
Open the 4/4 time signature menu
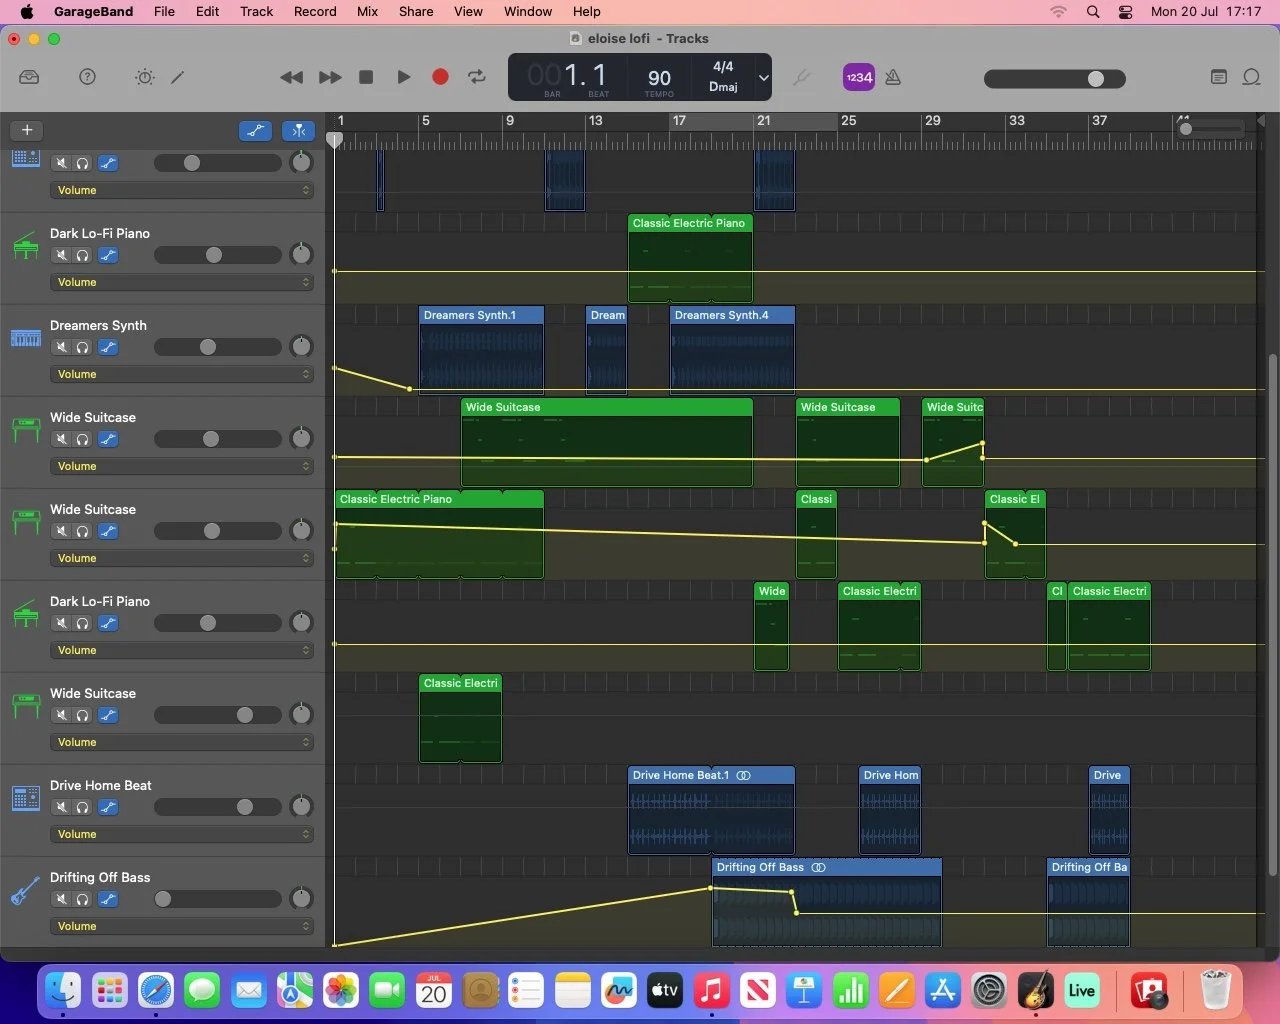tap(723, 67)
